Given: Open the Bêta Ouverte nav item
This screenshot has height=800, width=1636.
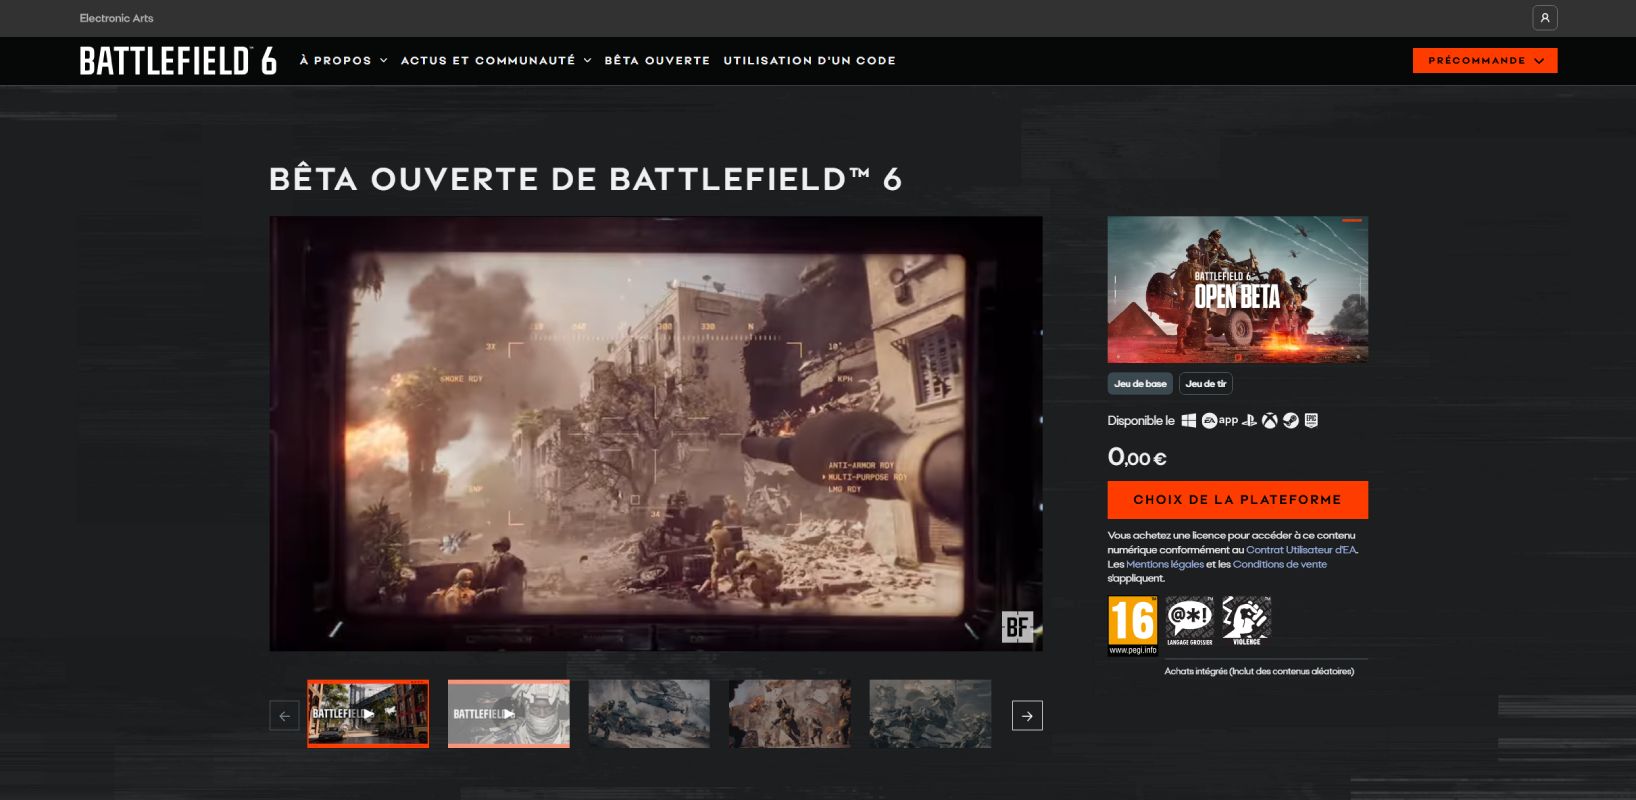Looking at the screenshot, I should pyautogui.click(x=657, y=61).
